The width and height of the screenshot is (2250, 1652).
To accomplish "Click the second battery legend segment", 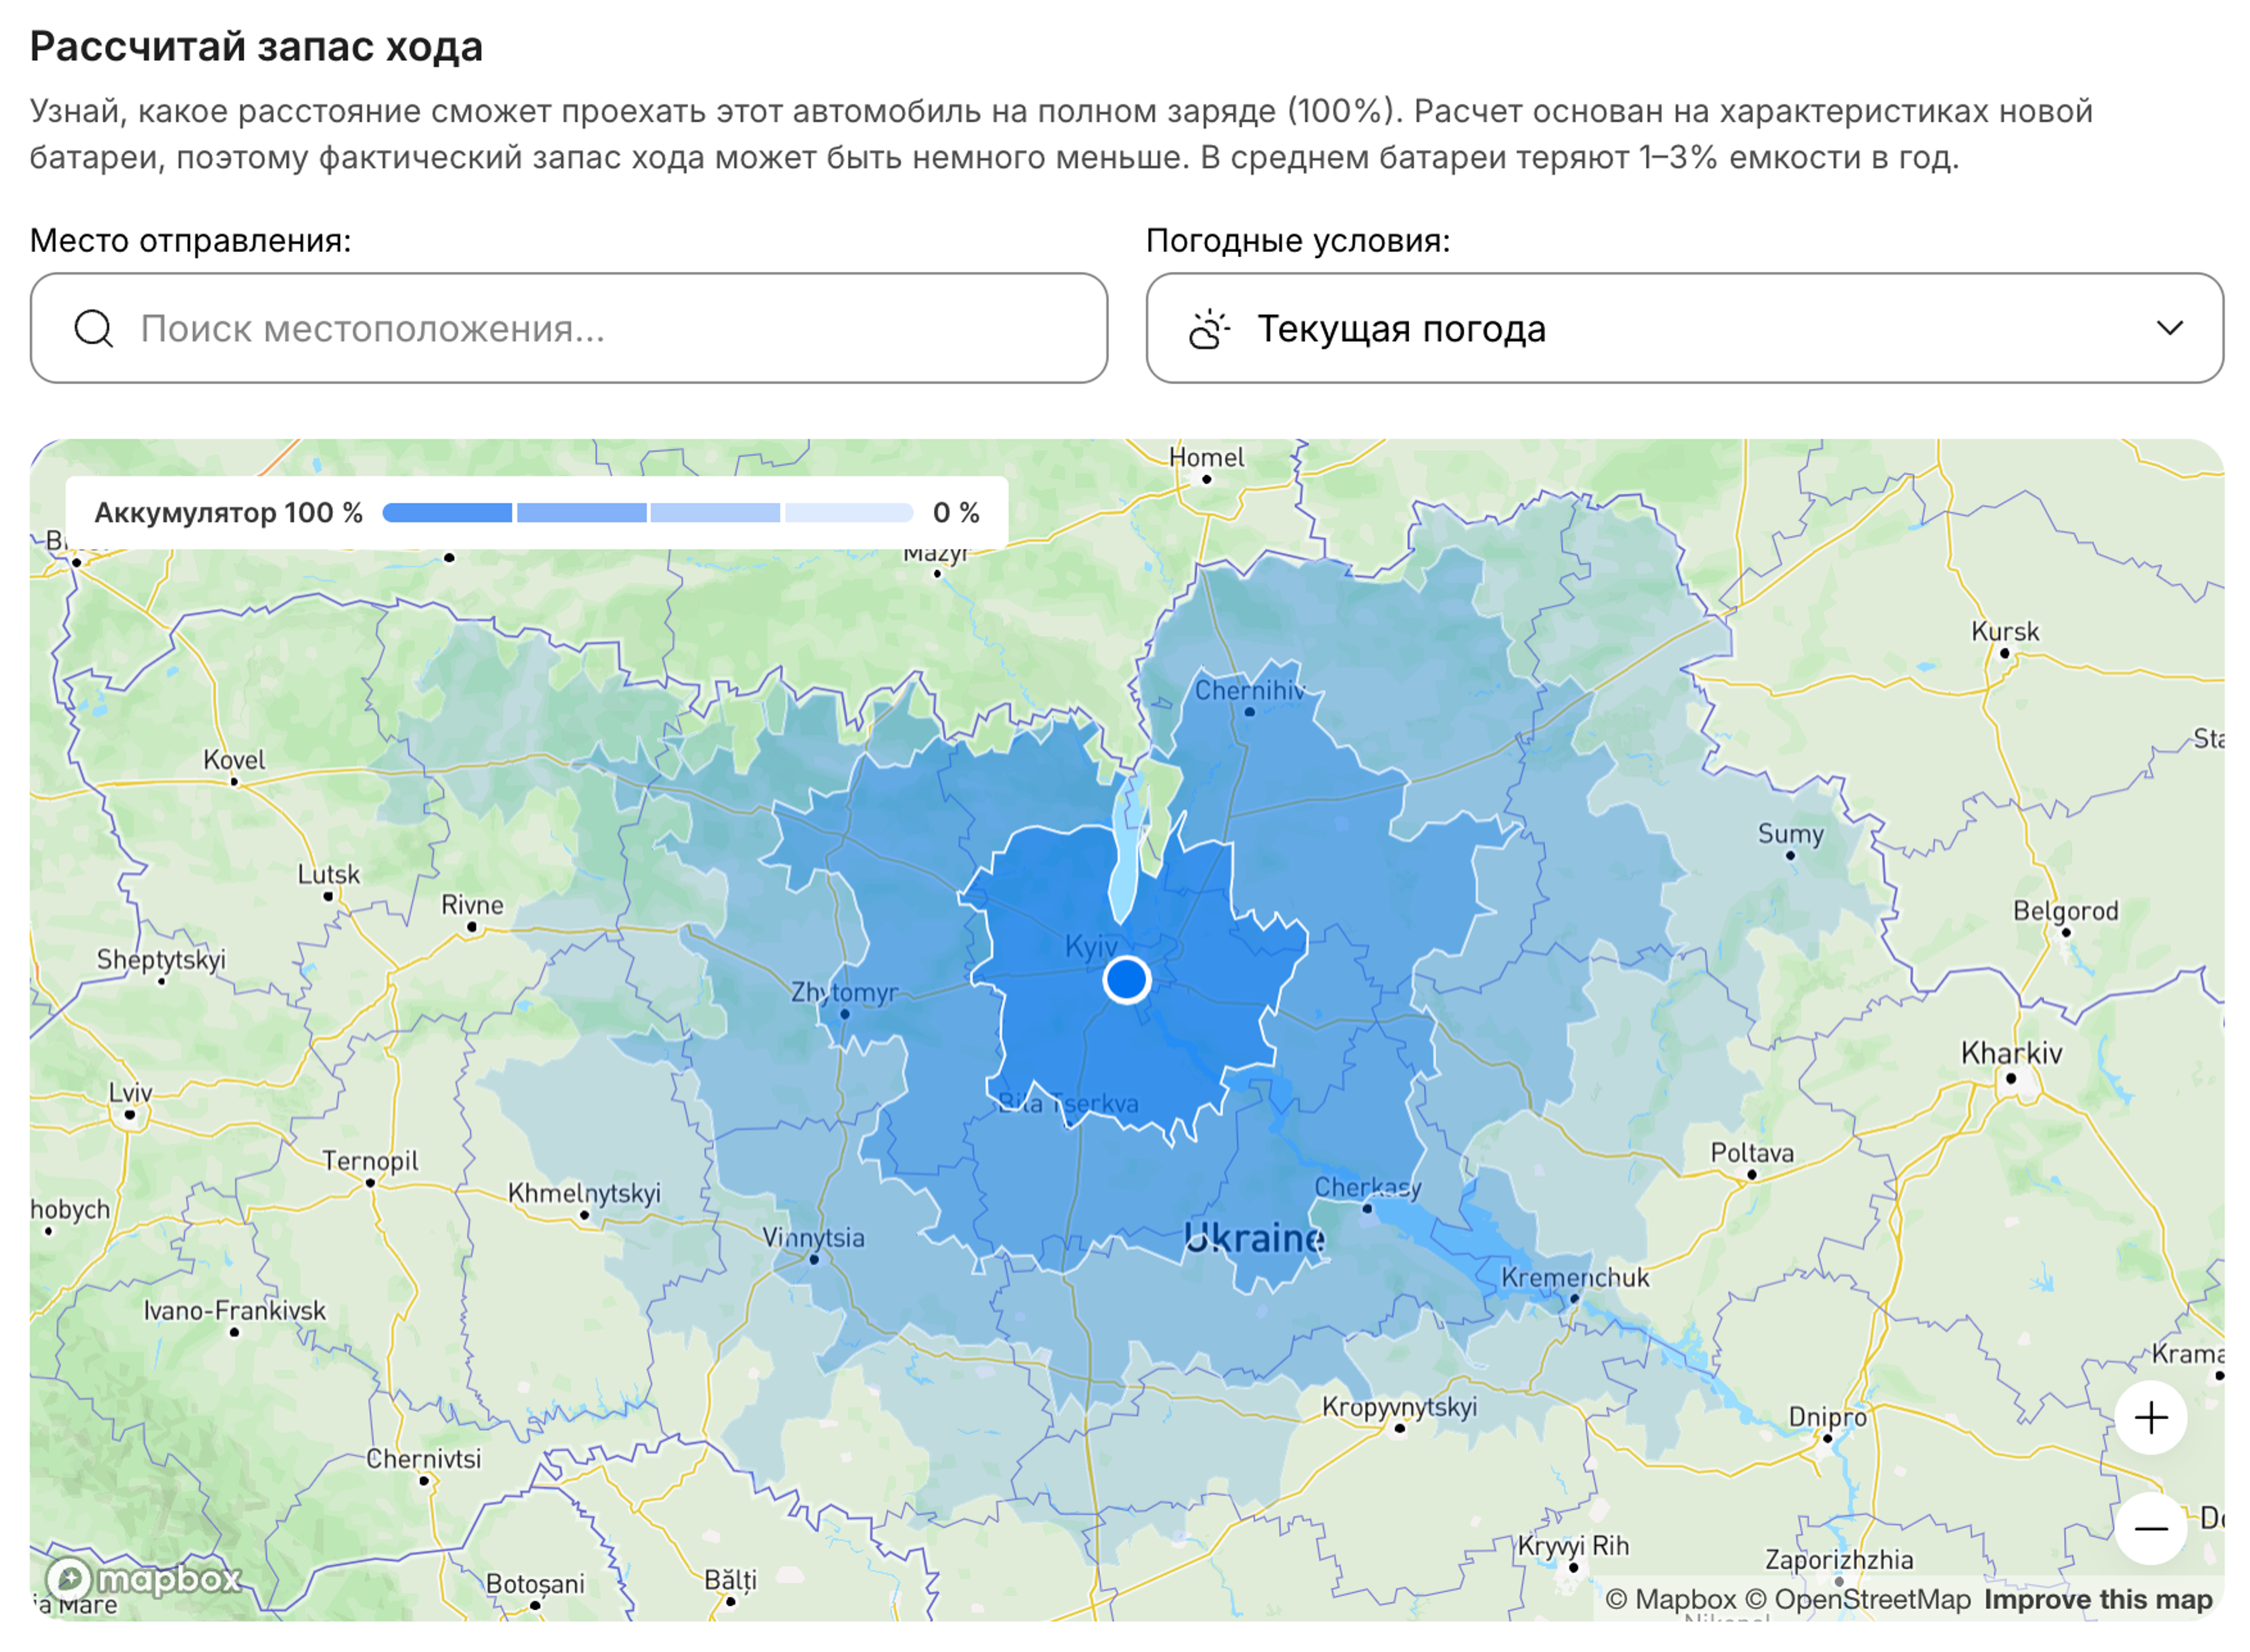I will [x=581, y=513].
